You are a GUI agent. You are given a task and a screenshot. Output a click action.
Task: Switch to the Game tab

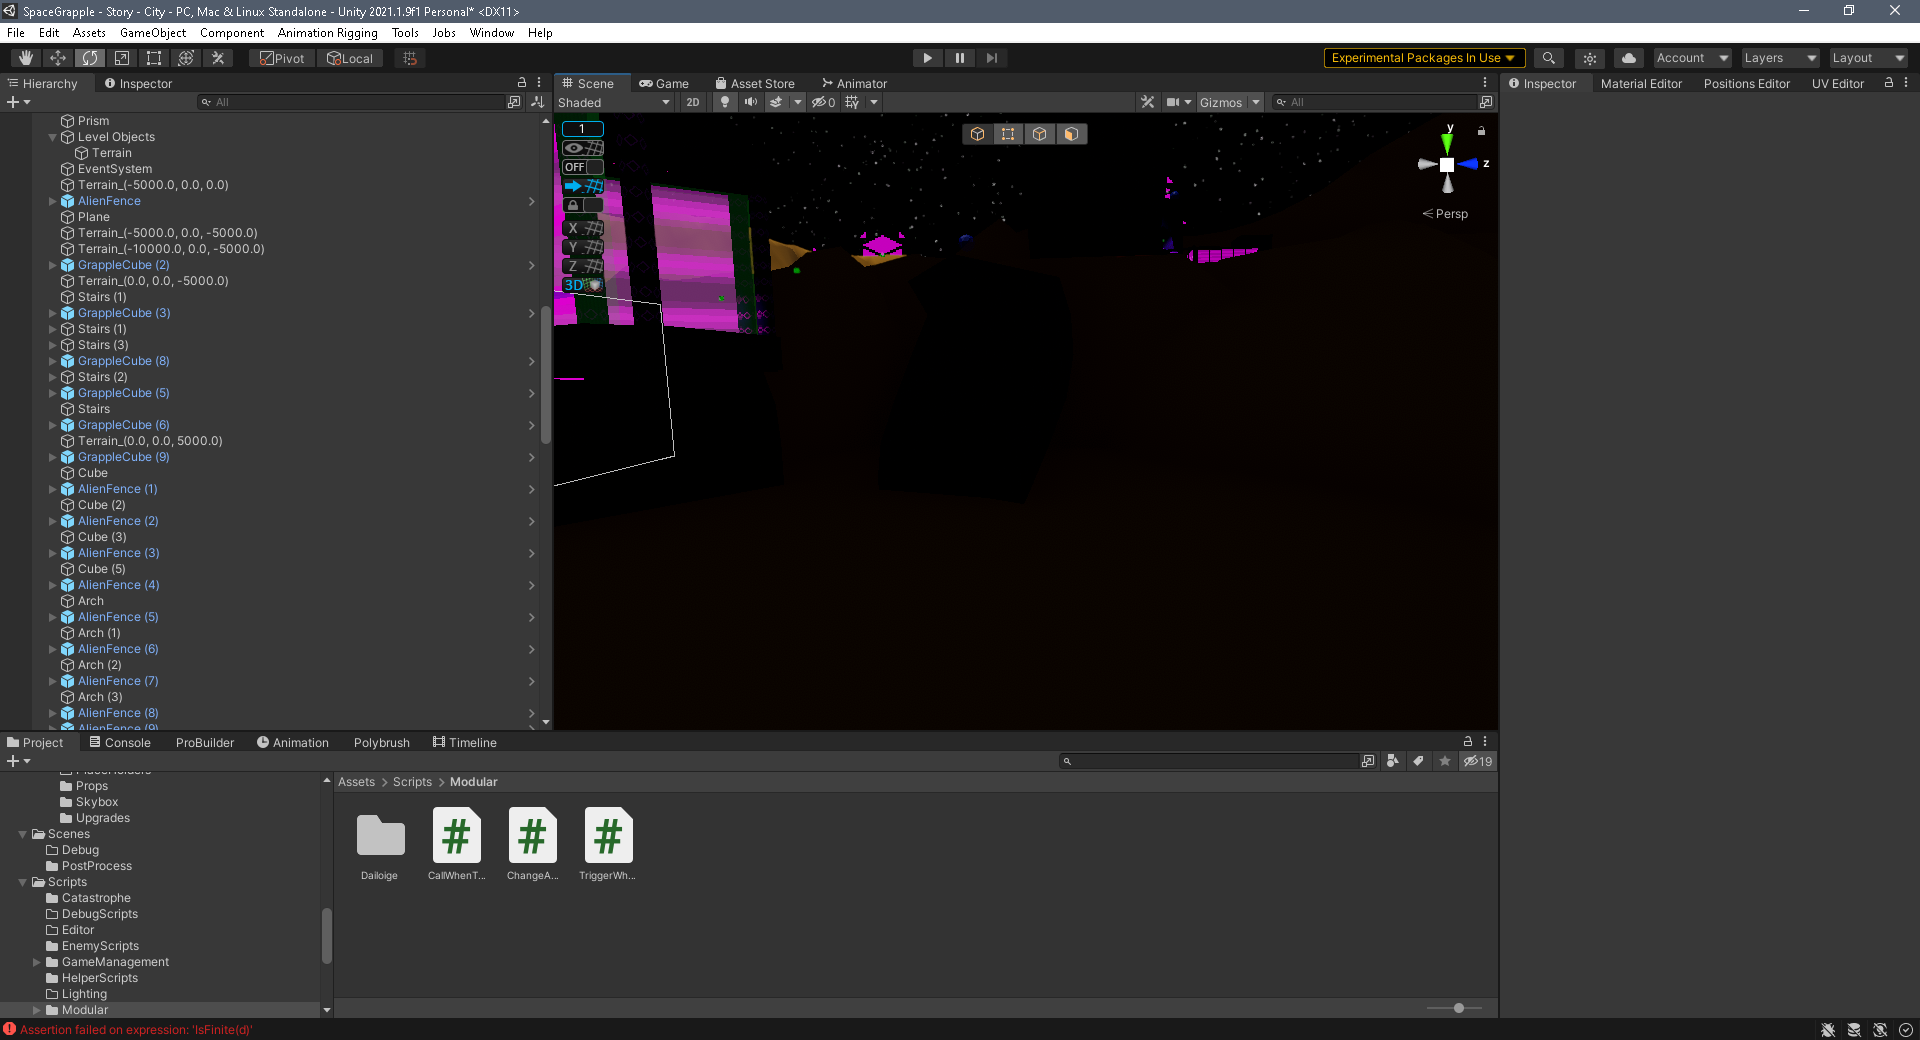coord(664,84)
